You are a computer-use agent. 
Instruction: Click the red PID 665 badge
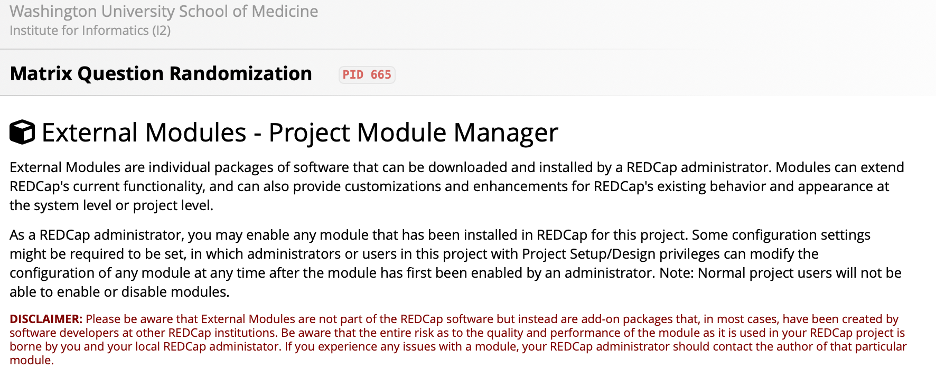[x=367, y=75]
